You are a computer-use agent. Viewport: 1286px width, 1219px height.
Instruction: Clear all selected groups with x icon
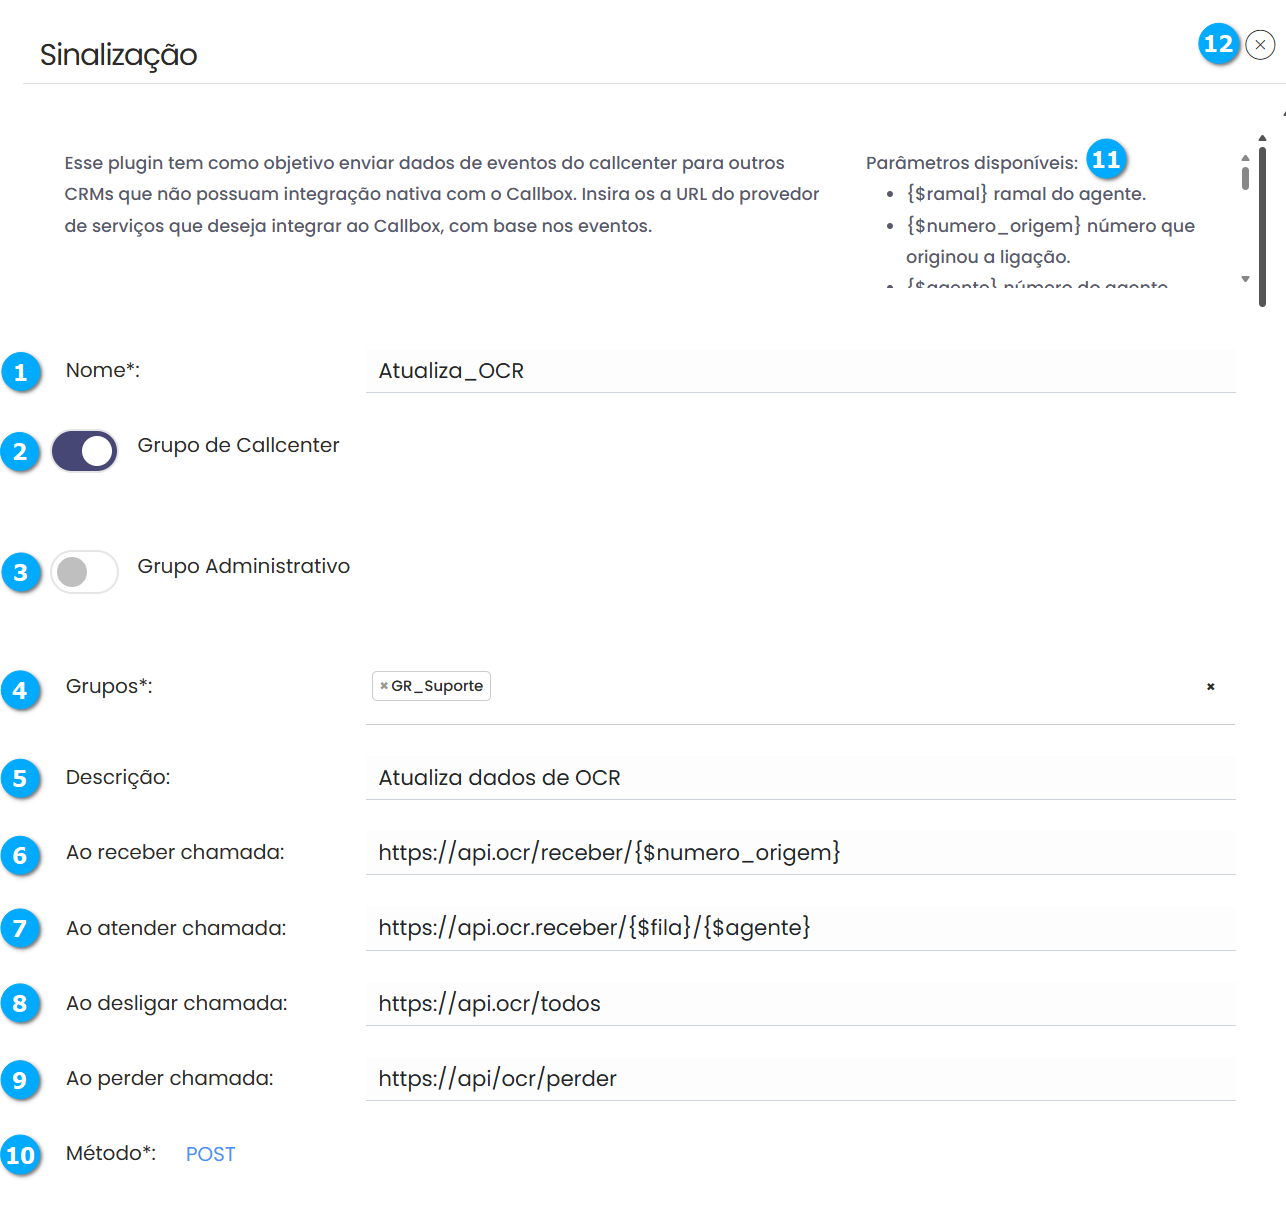click(x=1210, y=687)
